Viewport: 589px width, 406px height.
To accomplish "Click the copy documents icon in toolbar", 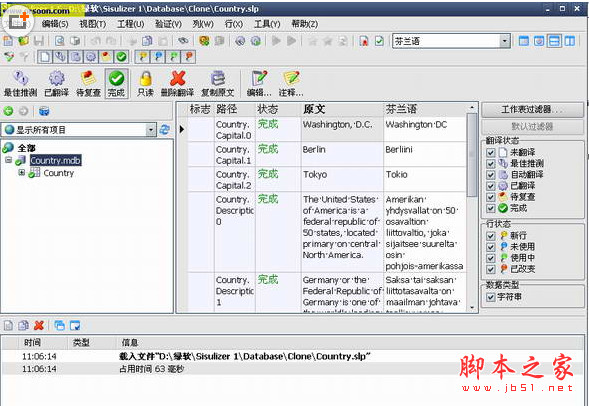I will 147,41.
